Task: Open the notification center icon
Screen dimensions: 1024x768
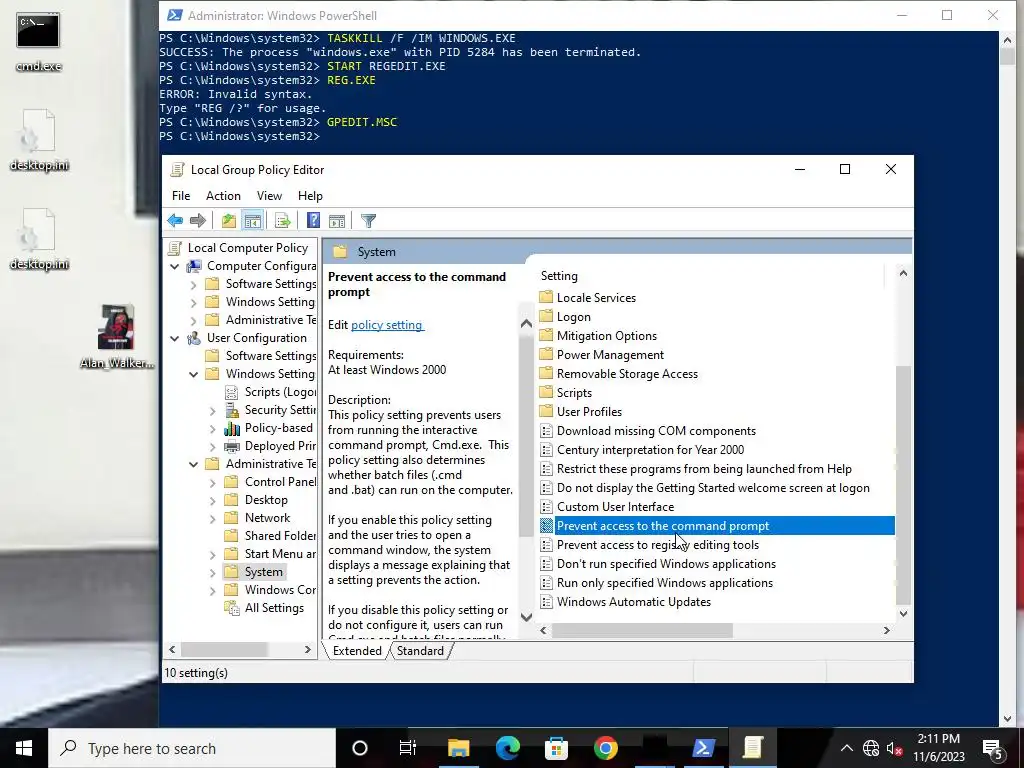Action: coord(993,748)
